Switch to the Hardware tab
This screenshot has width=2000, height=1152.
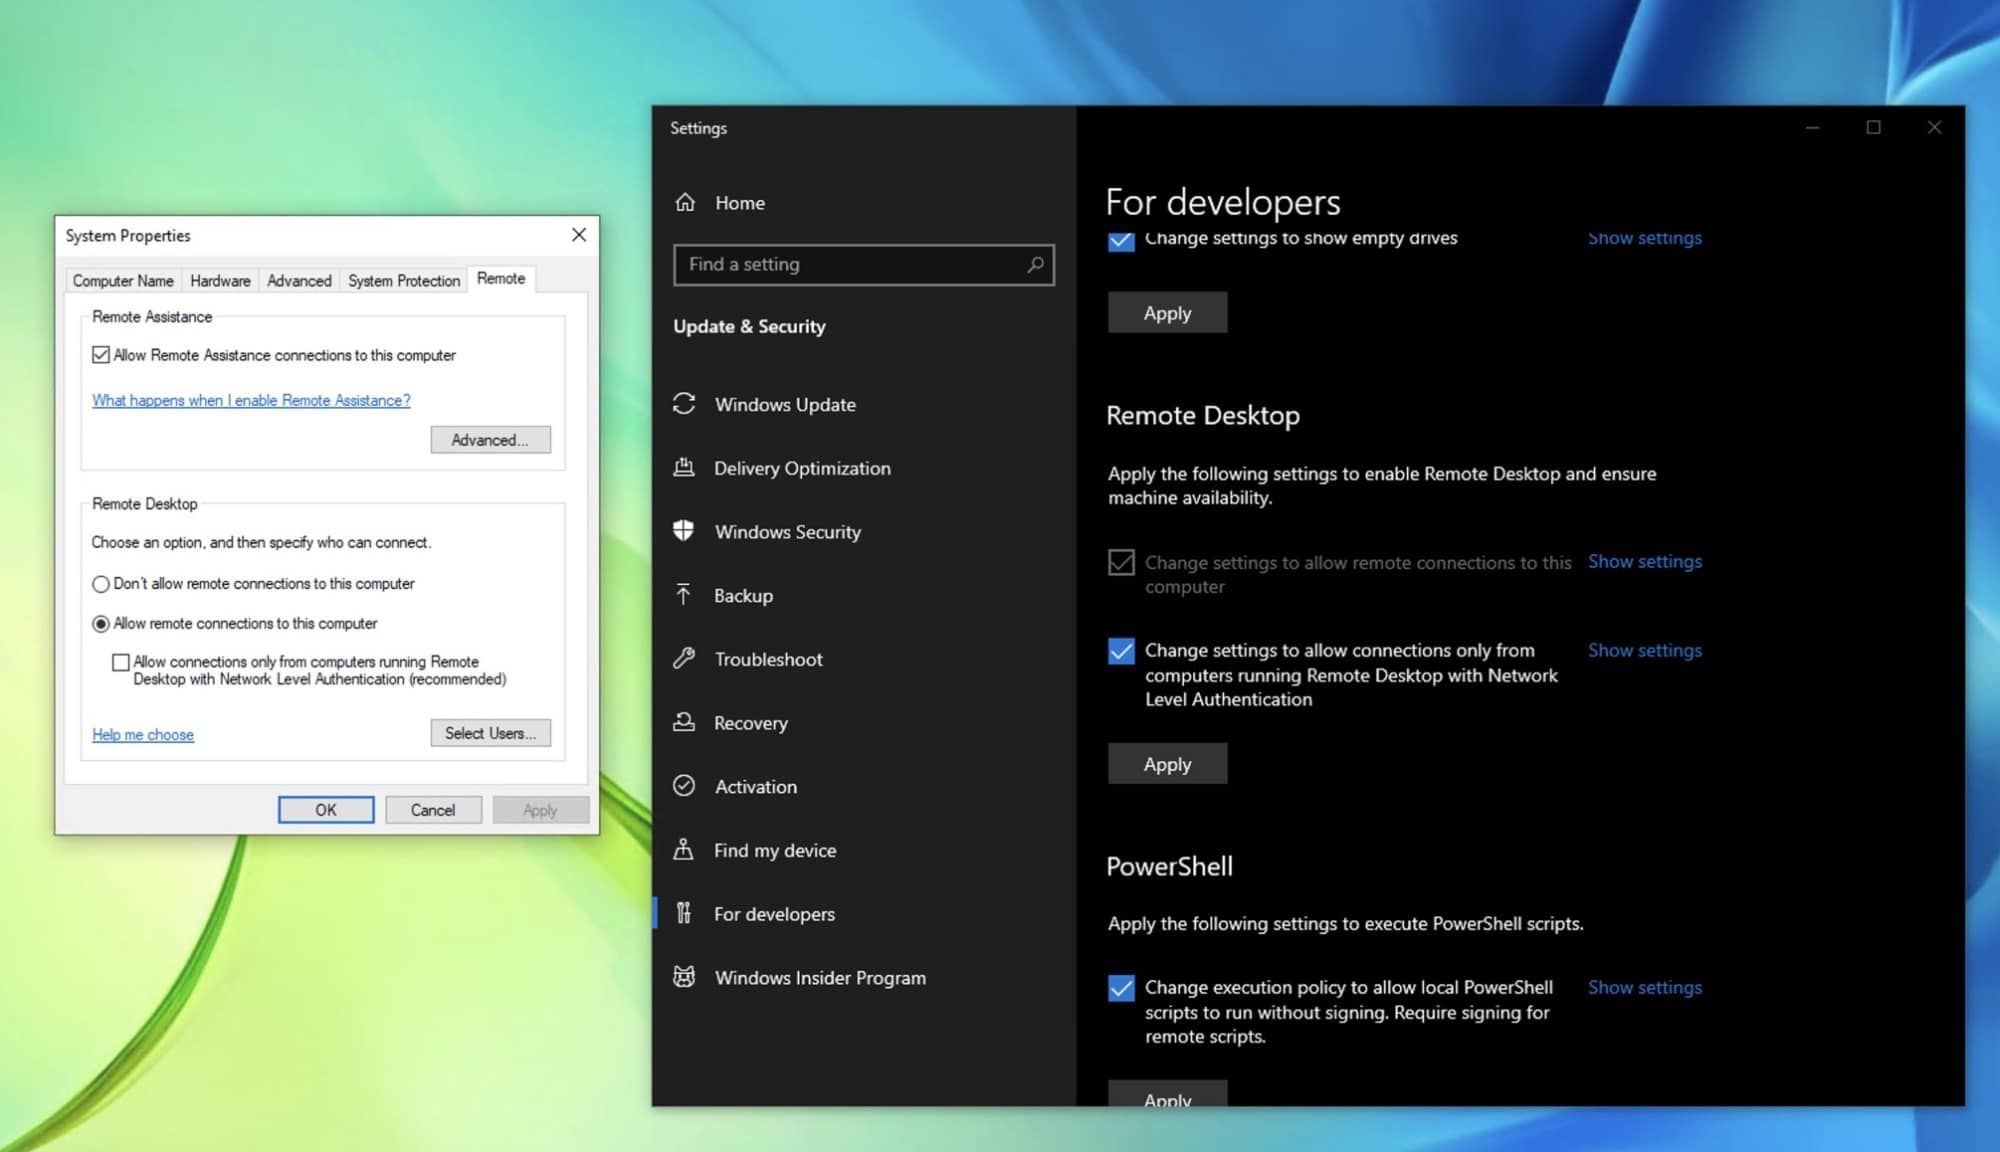point(220,281)
